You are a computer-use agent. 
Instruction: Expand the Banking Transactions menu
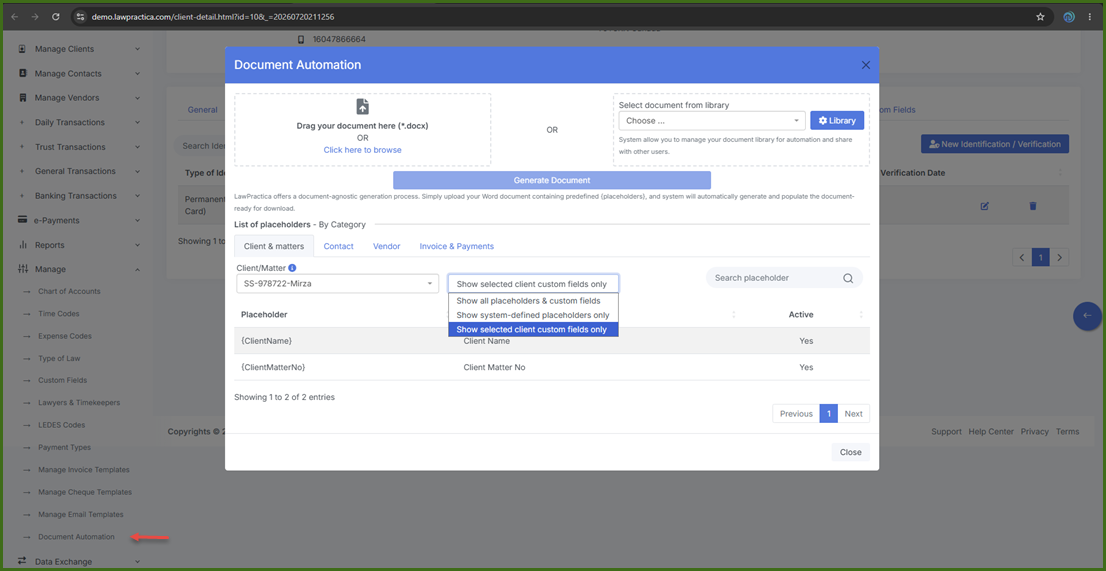[x=138, y=196]
